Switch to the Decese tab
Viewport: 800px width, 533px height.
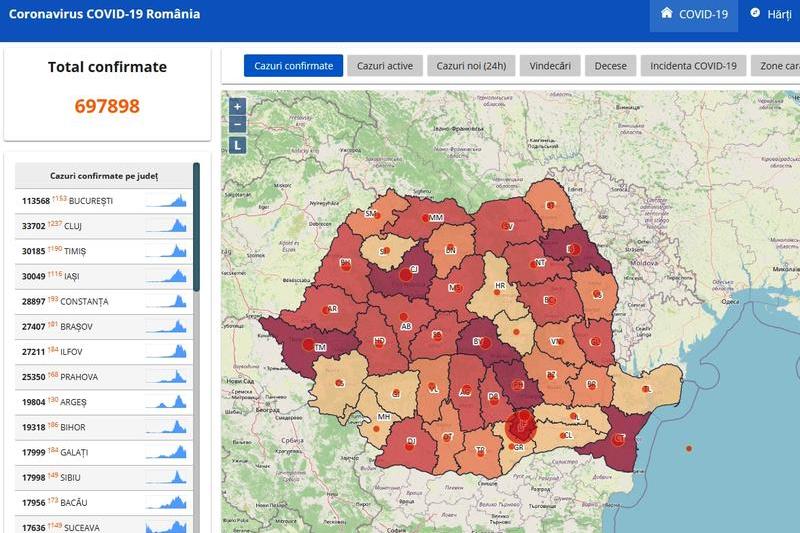610,66
